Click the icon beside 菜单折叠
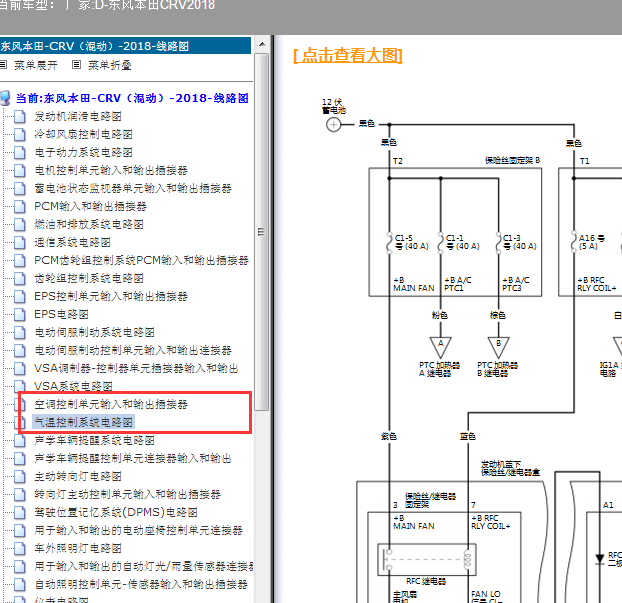 coord(77,65)
